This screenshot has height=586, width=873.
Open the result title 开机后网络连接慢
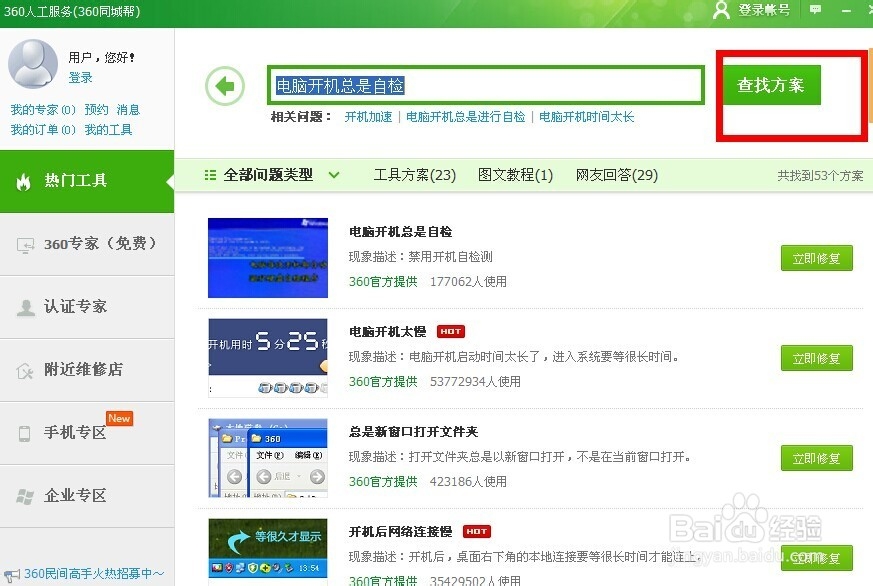pos(400,532)
